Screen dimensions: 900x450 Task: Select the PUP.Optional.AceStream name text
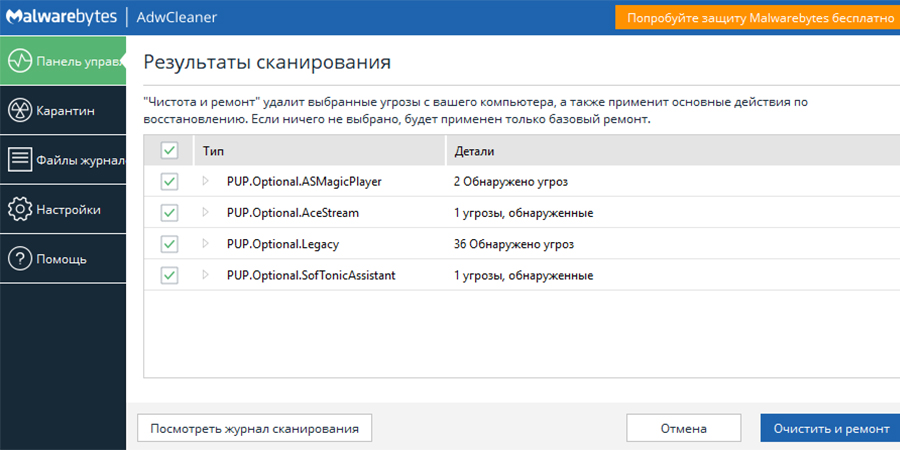click(293, 213)
